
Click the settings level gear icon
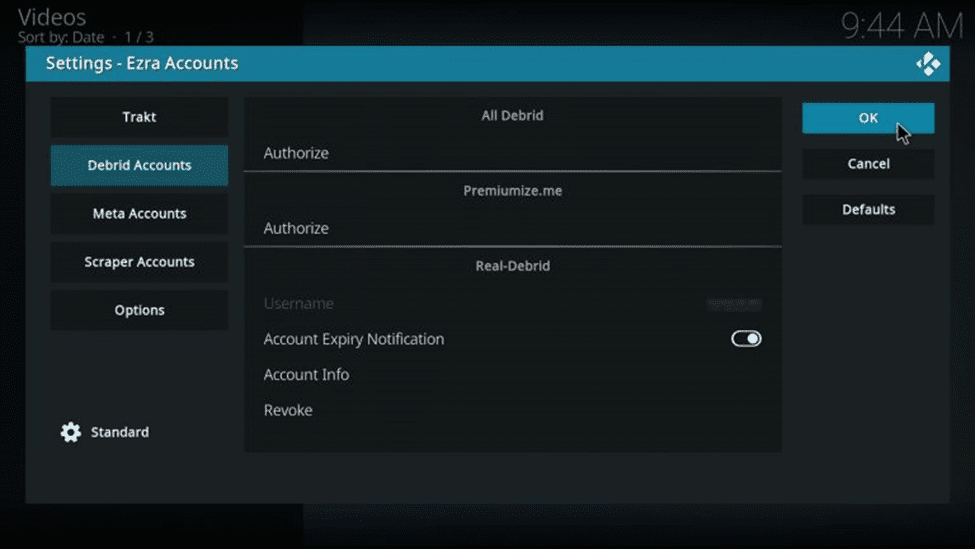(71, 432)
